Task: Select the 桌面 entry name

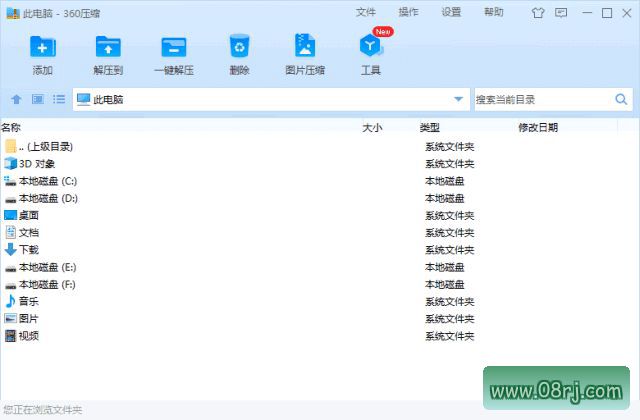Action: click(29, 215)
